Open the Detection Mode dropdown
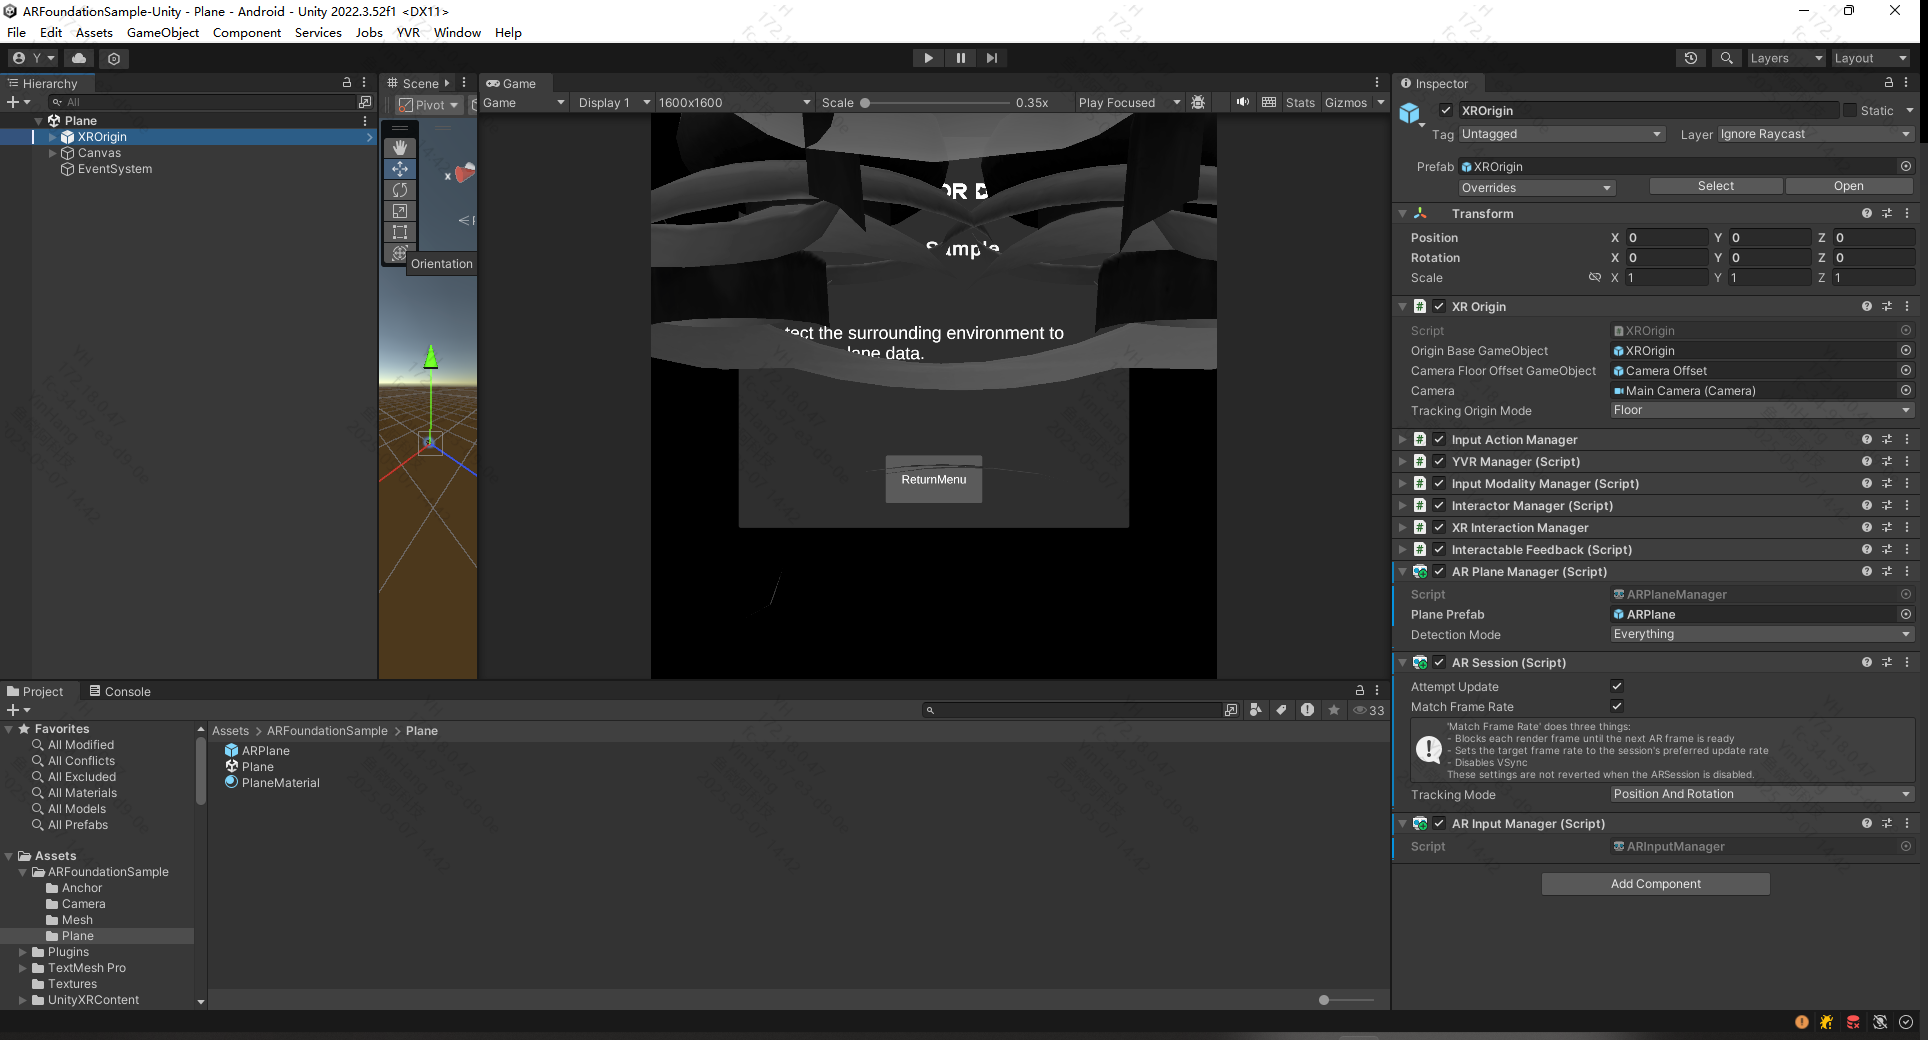Image resolution: width=1928 pixels, height=1040 pixels. (x=1760, y=634)
